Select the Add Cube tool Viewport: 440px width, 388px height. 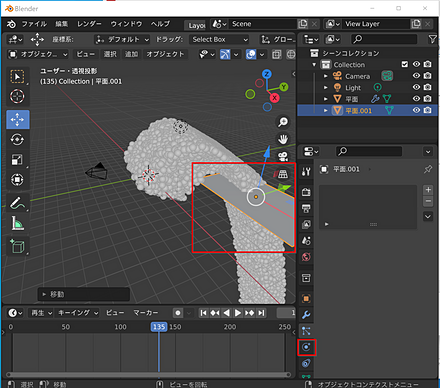point(18,246)
